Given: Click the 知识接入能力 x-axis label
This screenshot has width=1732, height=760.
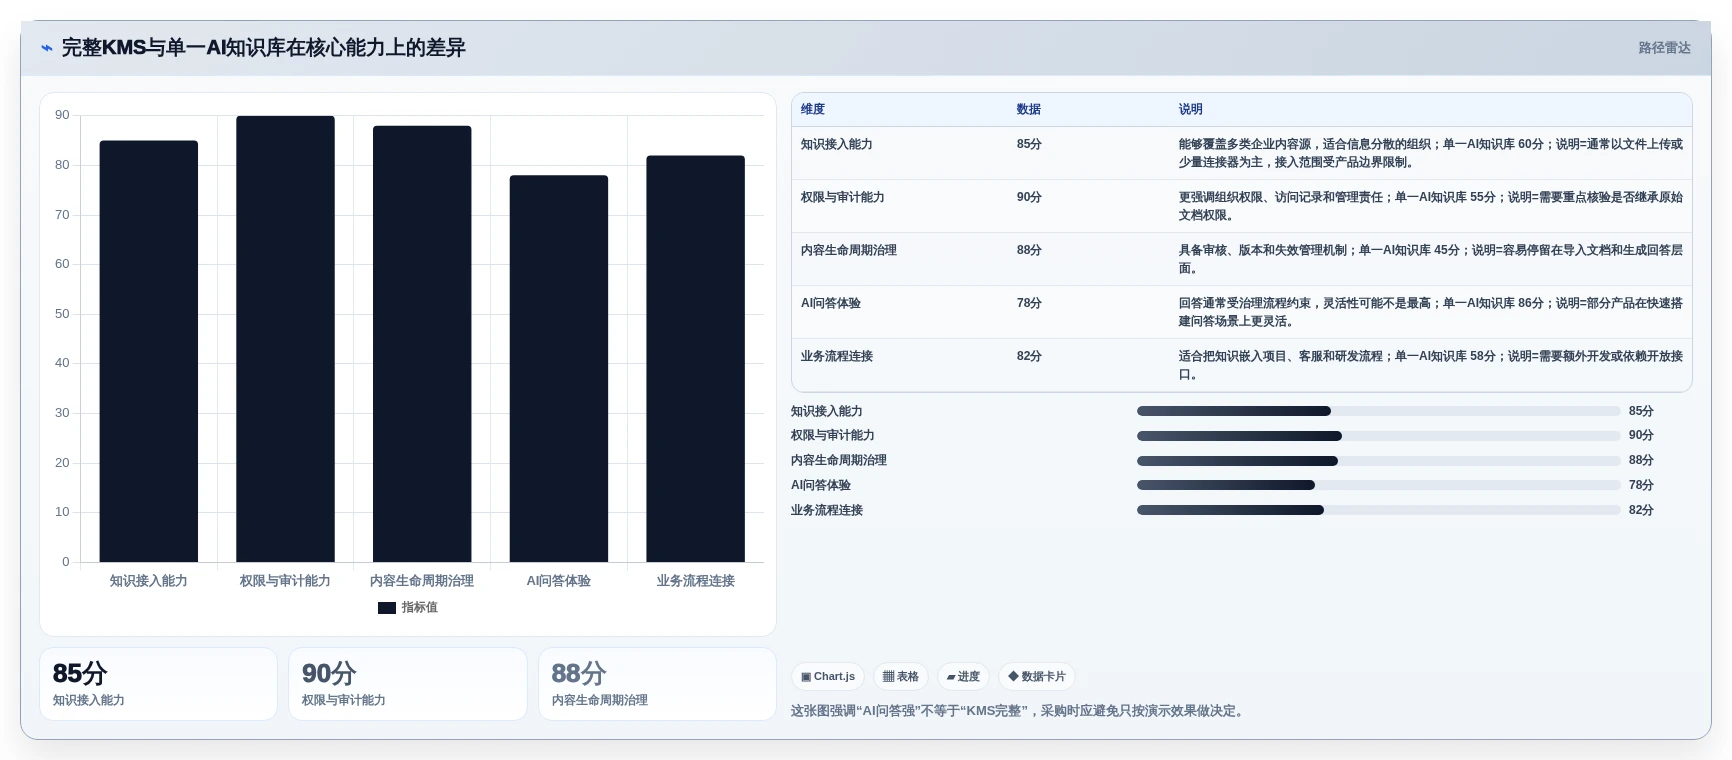Looking at the screenshot, I should coord(148,581).
